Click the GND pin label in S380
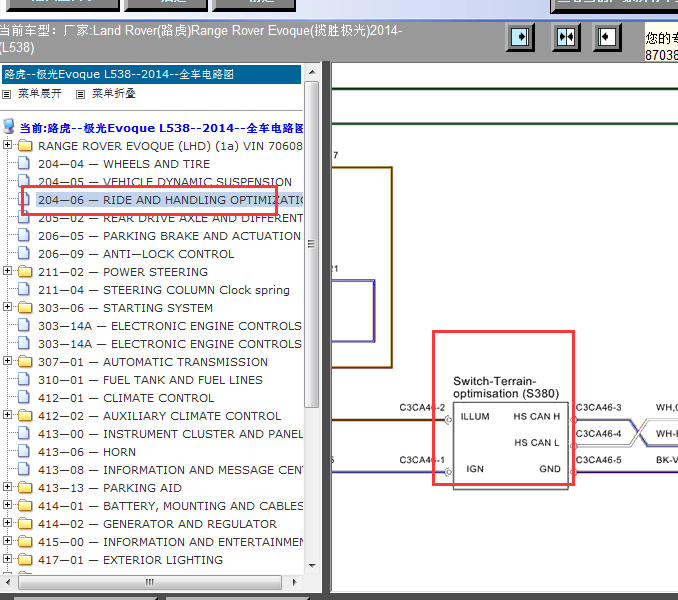This screenshot has height=600, width=678. coord(550,469)
